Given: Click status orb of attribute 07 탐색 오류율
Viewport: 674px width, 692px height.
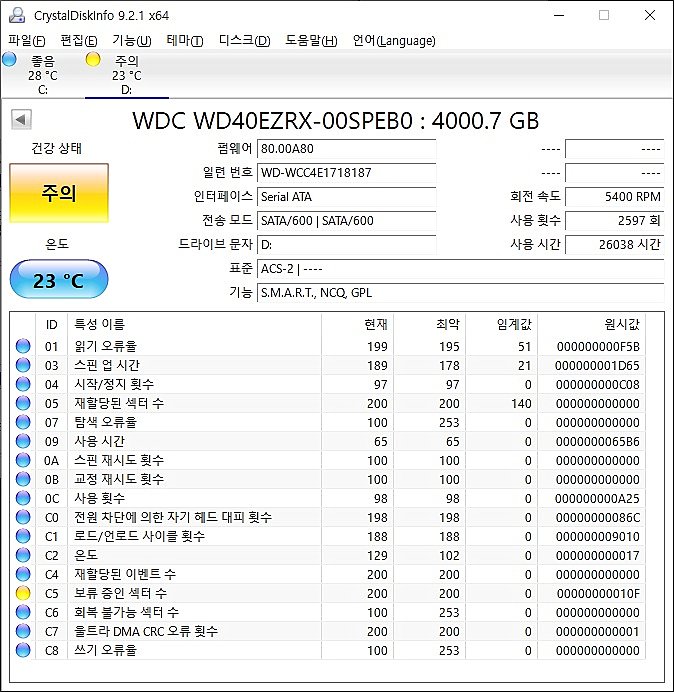Looking at the screenshot, I should tap(23, 422).
